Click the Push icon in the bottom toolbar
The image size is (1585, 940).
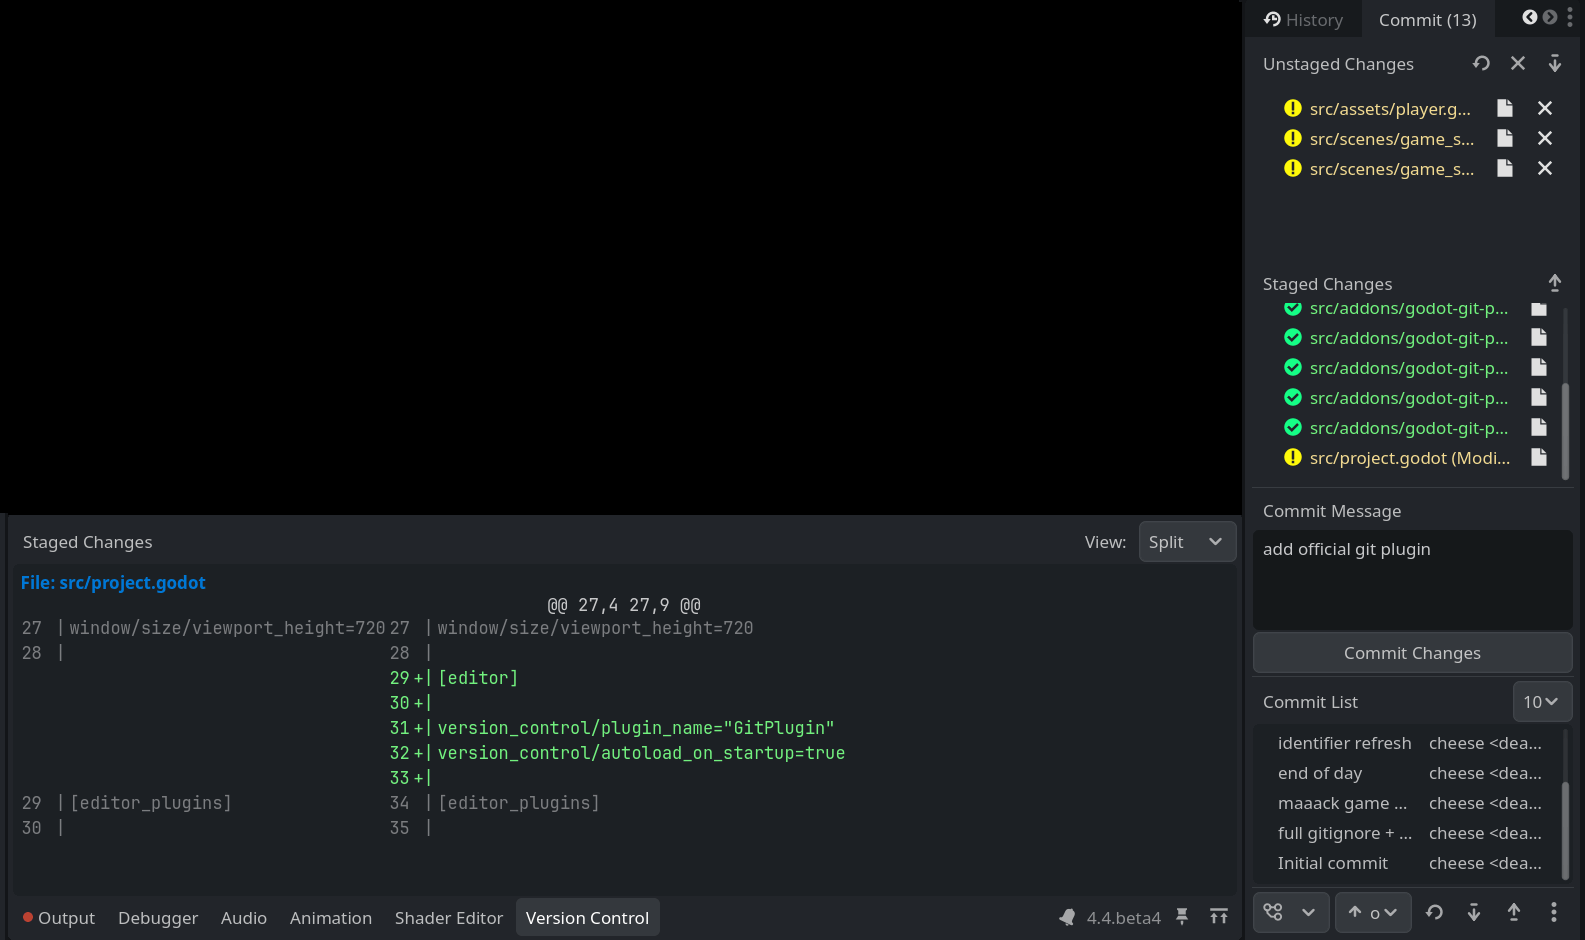[x=1514, y=912]
